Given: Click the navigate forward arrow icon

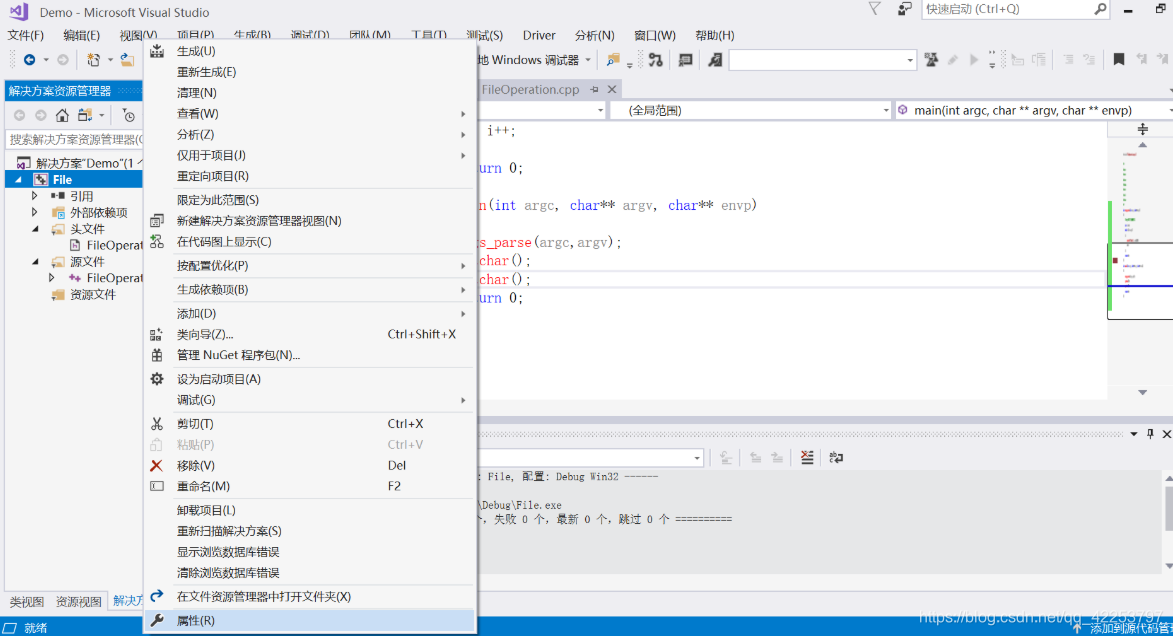Looking at the screenshot, I should pos(63,60).
